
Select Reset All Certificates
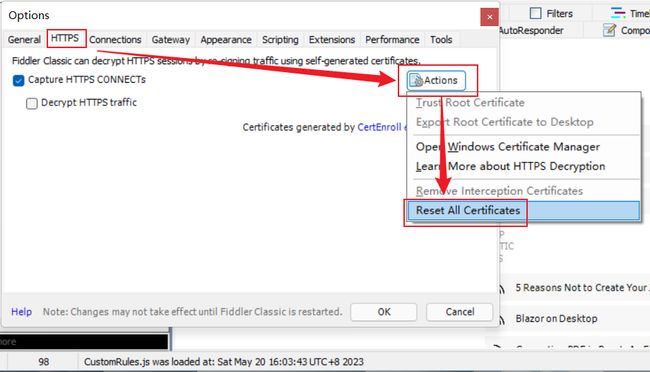tap(524, 211)
